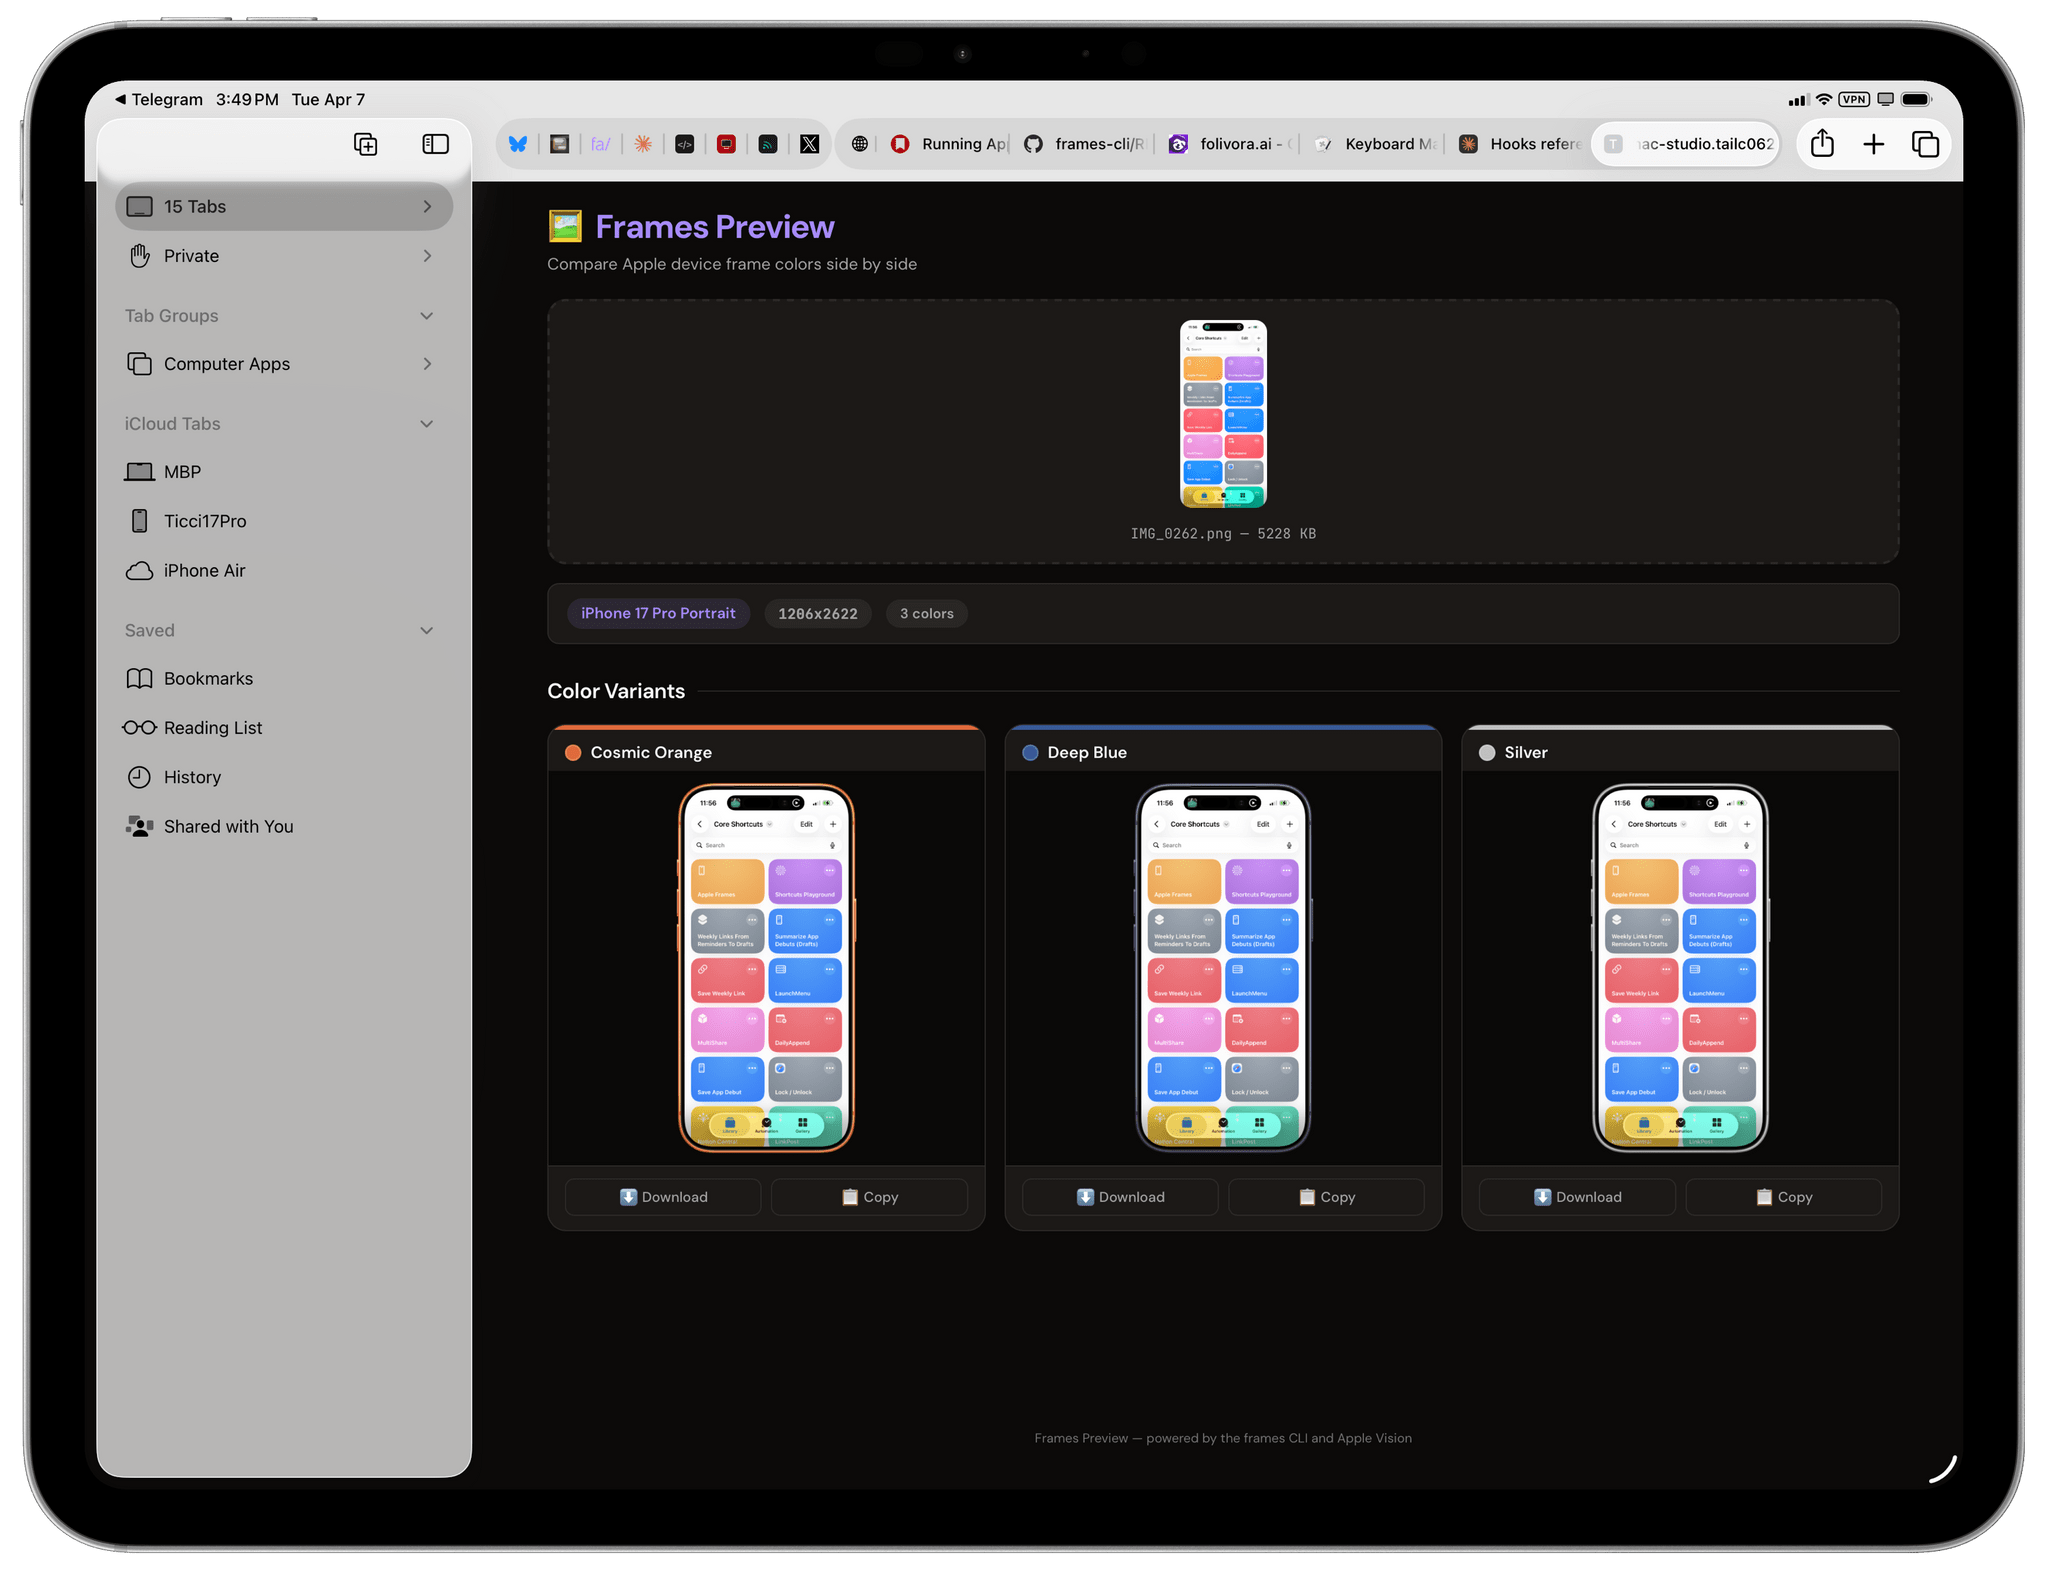
Task: Expand the Computer Apps tab group
Action: [428, 363]
